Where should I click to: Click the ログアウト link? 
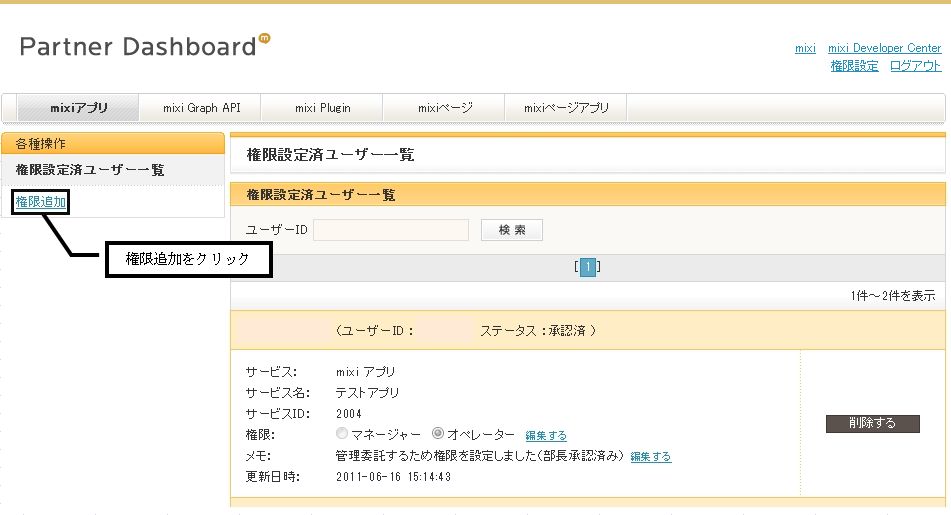915,66
